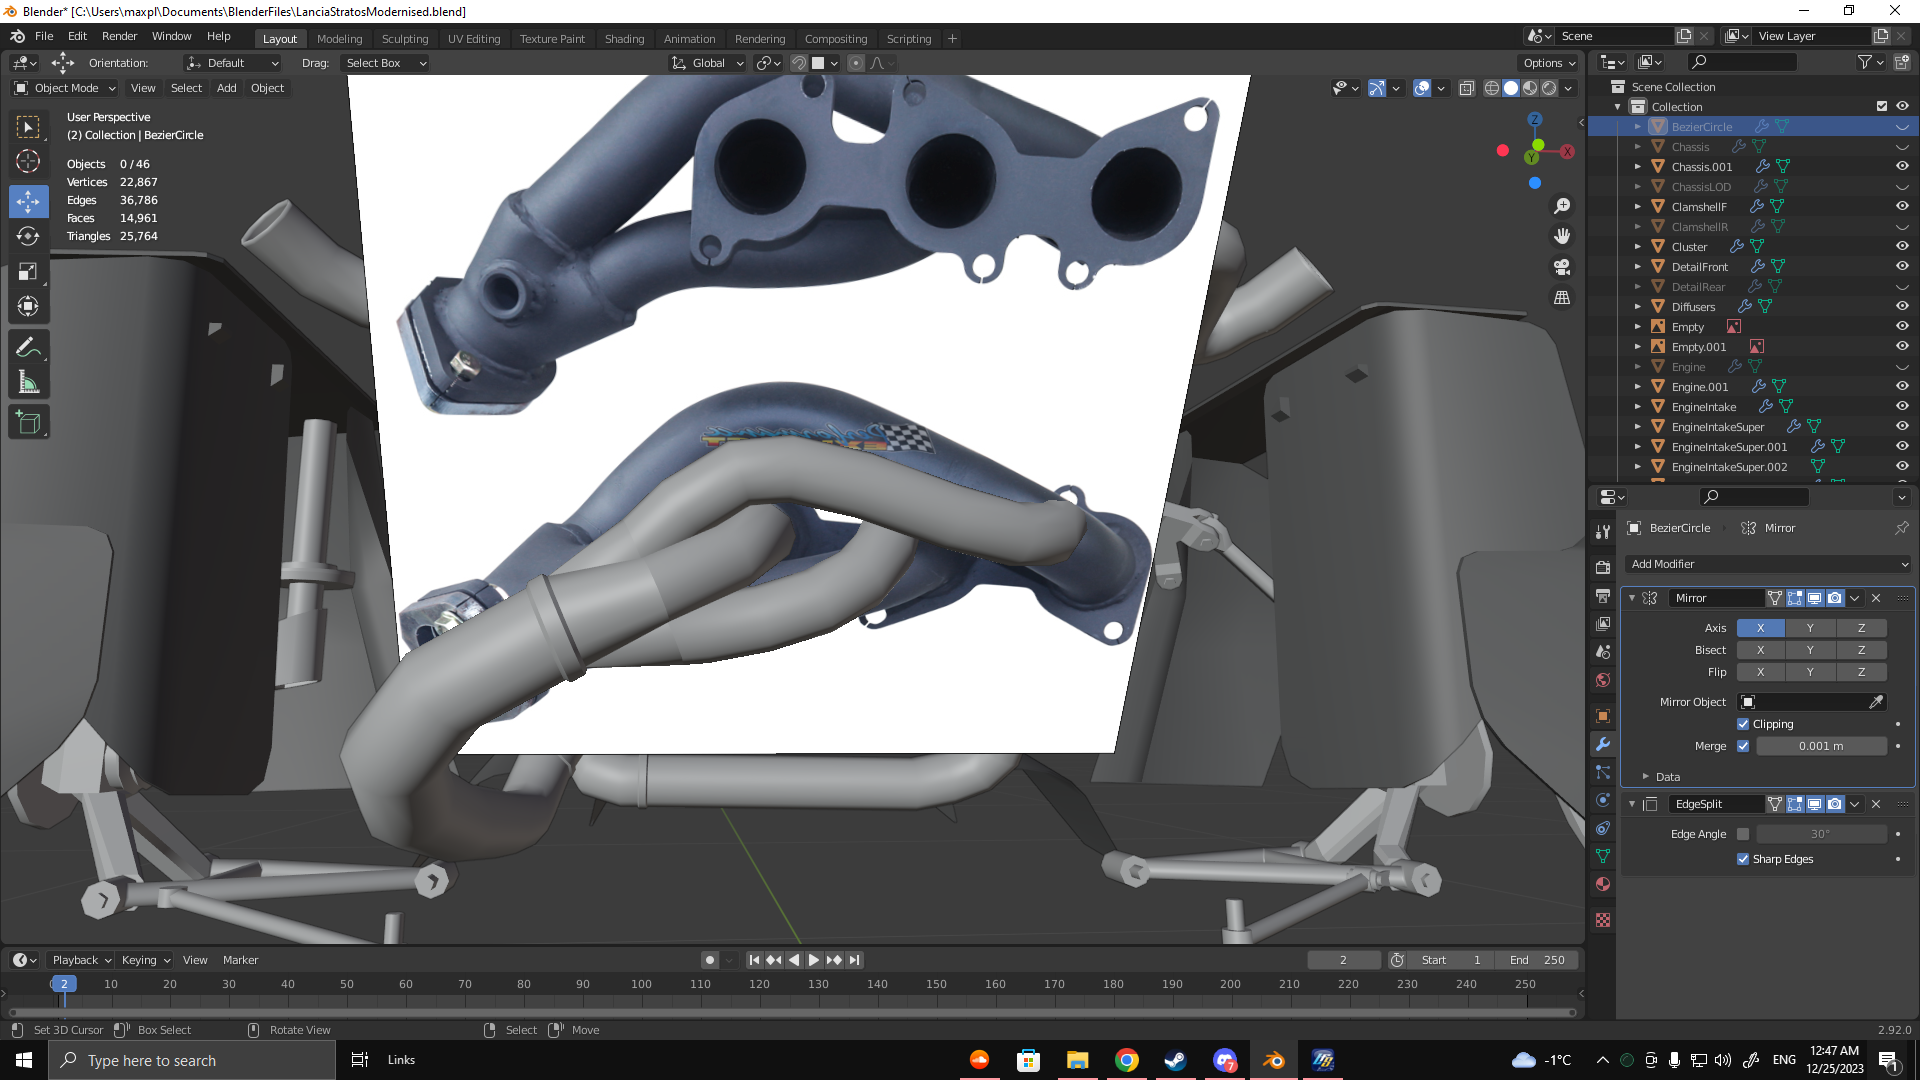Open the Object Mode dropdown
The image size is (1920, 1080).
pyautogui.click(x=66, y=88)
